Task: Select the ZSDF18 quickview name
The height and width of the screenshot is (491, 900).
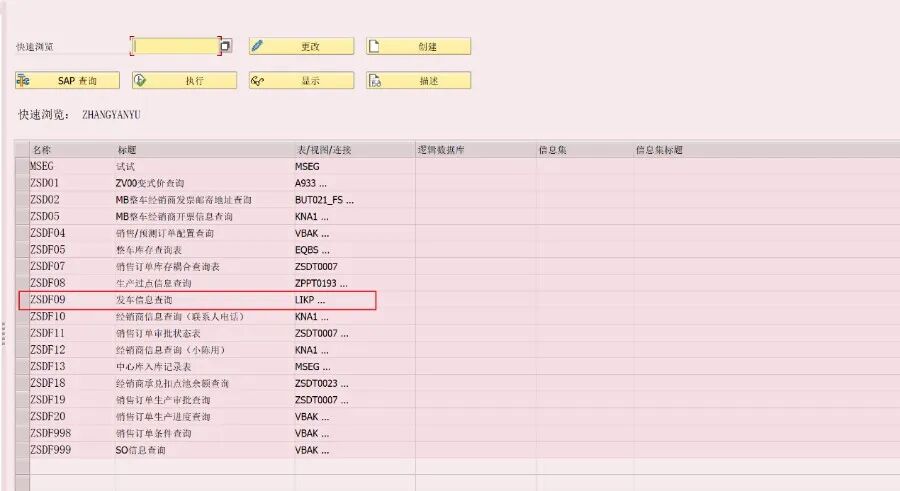Action: click(47, 383)
